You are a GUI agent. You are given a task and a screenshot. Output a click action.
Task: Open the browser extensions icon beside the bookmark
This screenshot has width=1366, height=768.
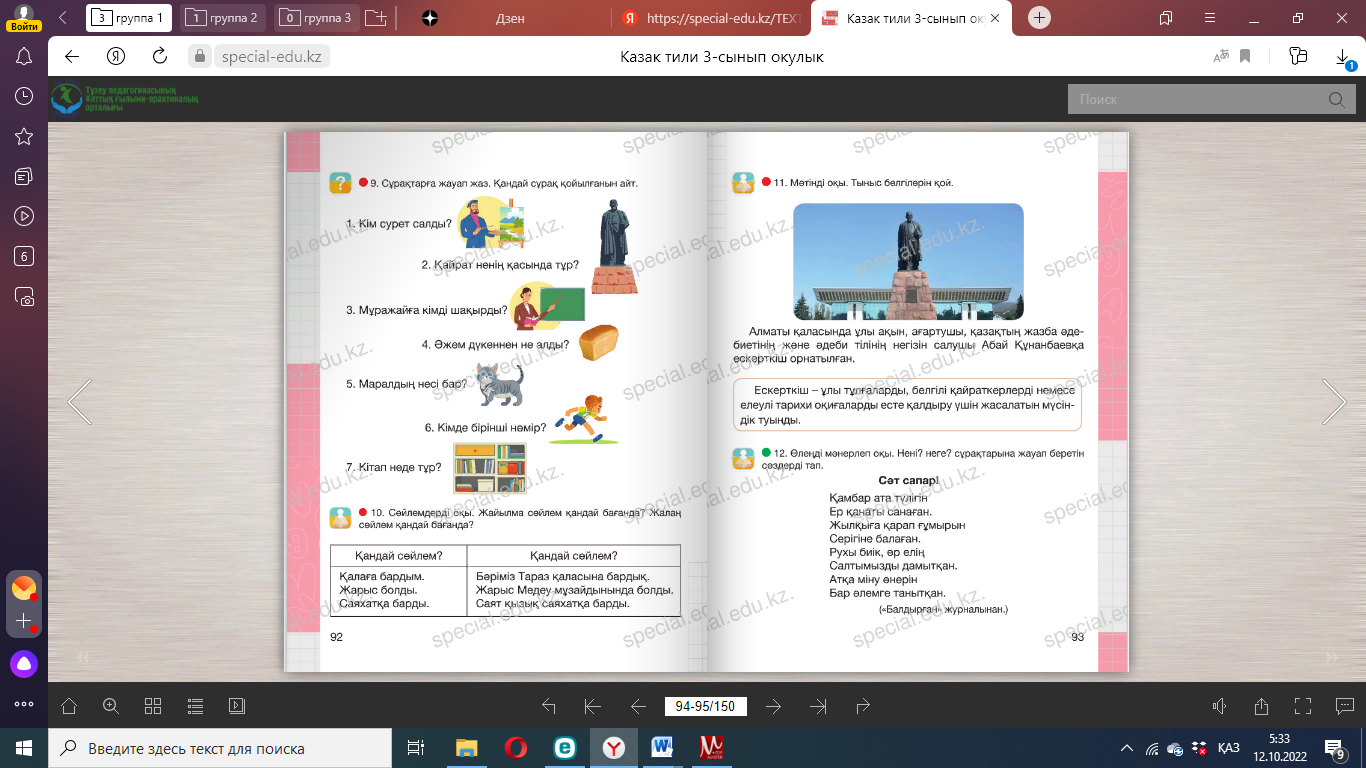(x=1299, y=56)
